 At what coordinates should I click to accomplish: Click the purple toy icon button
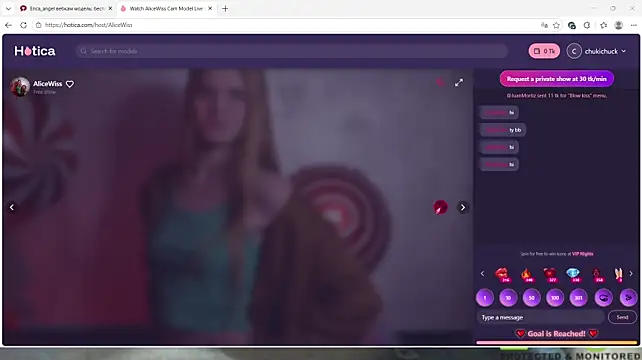pos(604,298)
